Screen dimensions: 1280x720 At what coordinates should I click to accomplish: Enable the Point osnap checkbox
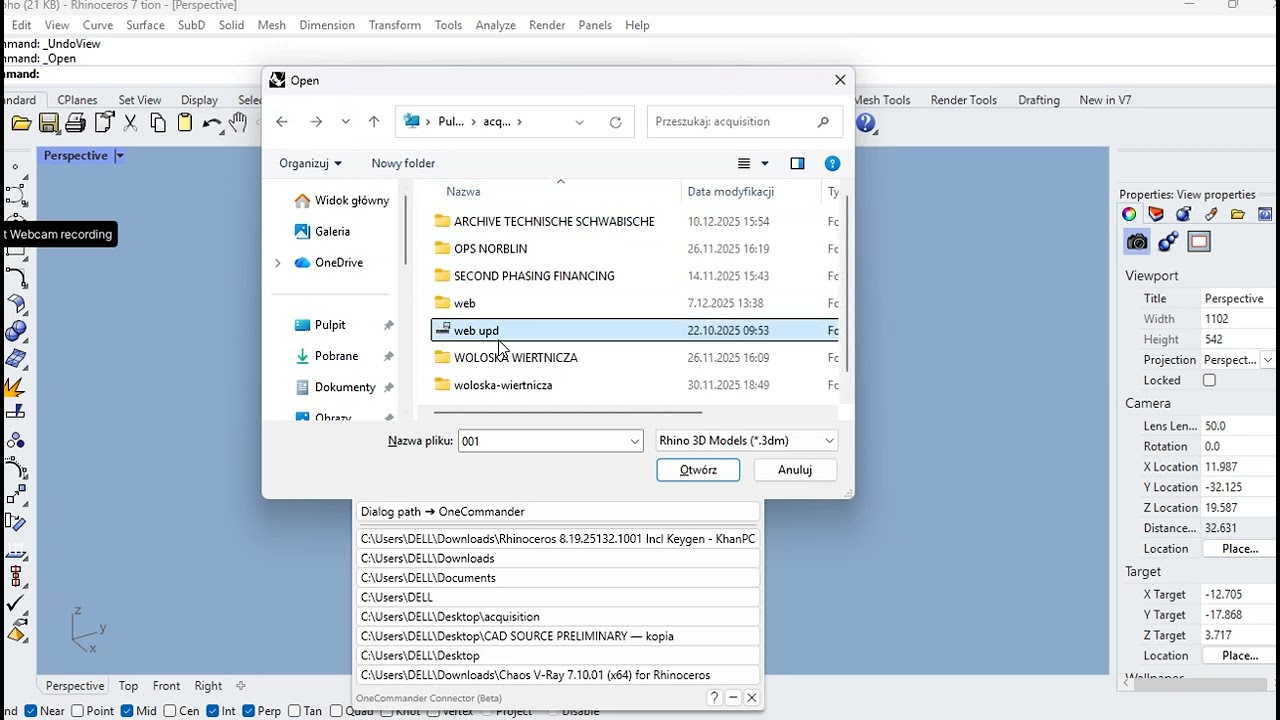click(77, 711)
